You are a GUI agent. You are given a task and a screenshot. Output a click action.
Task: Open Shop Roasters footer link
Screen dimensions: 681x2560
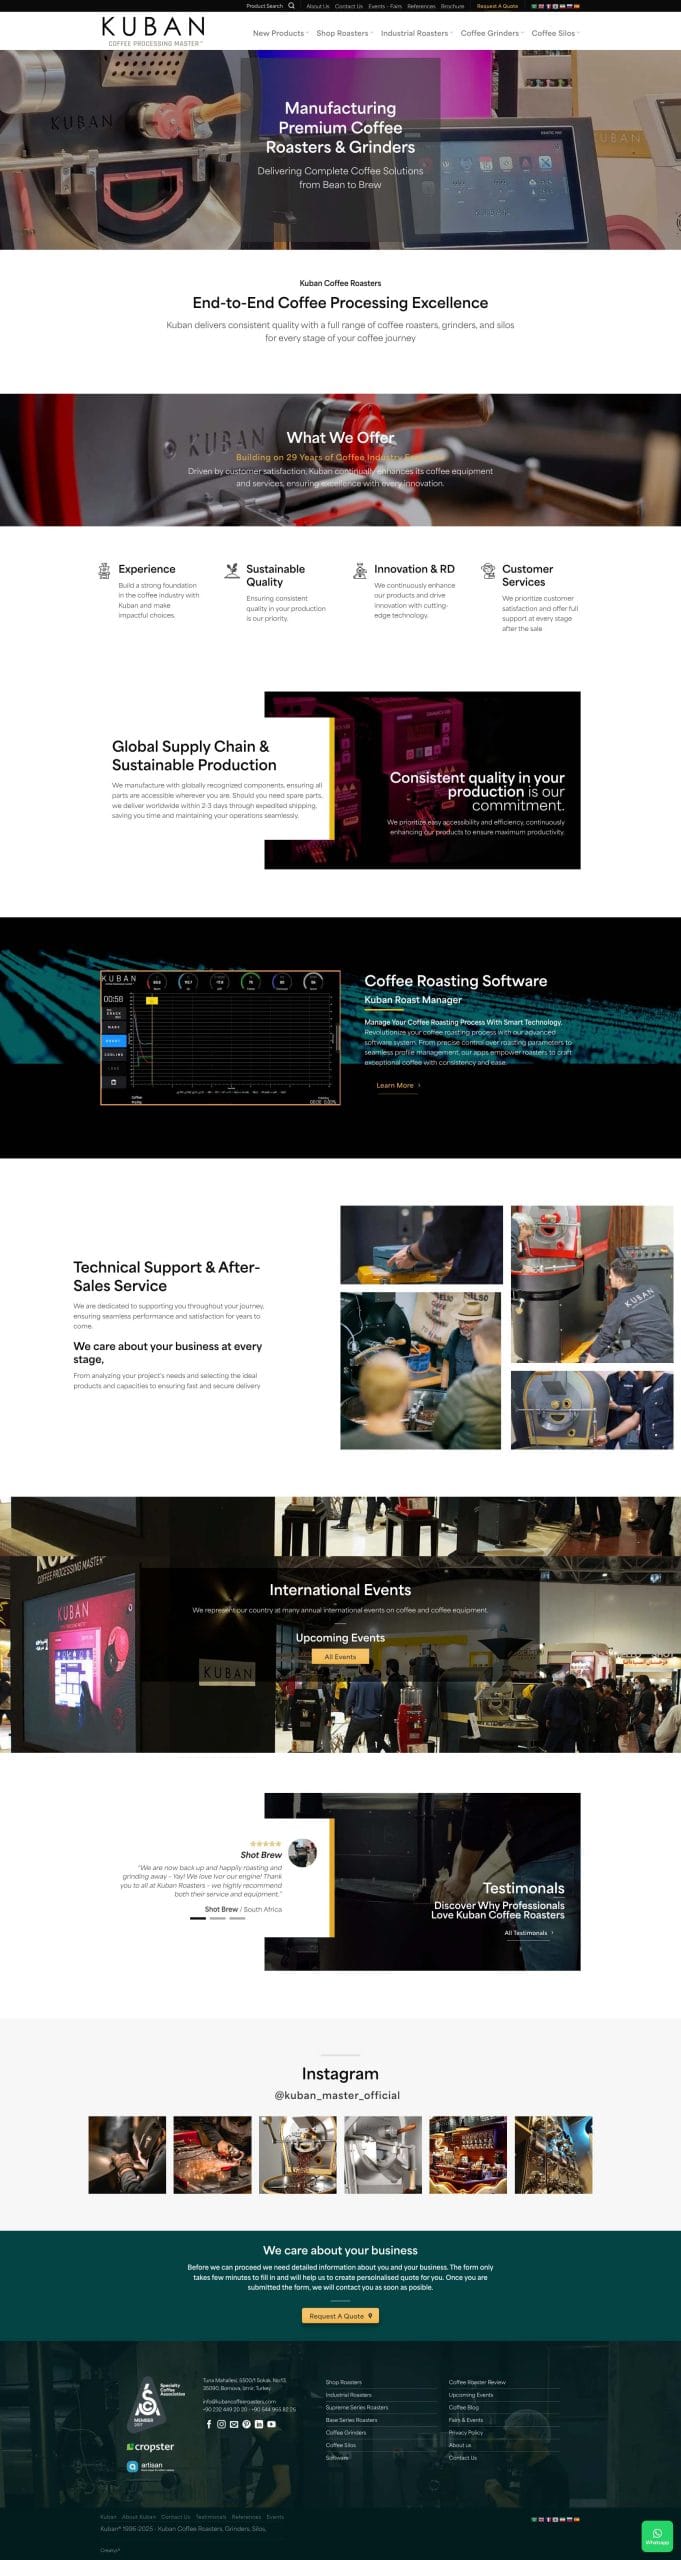344,2382
